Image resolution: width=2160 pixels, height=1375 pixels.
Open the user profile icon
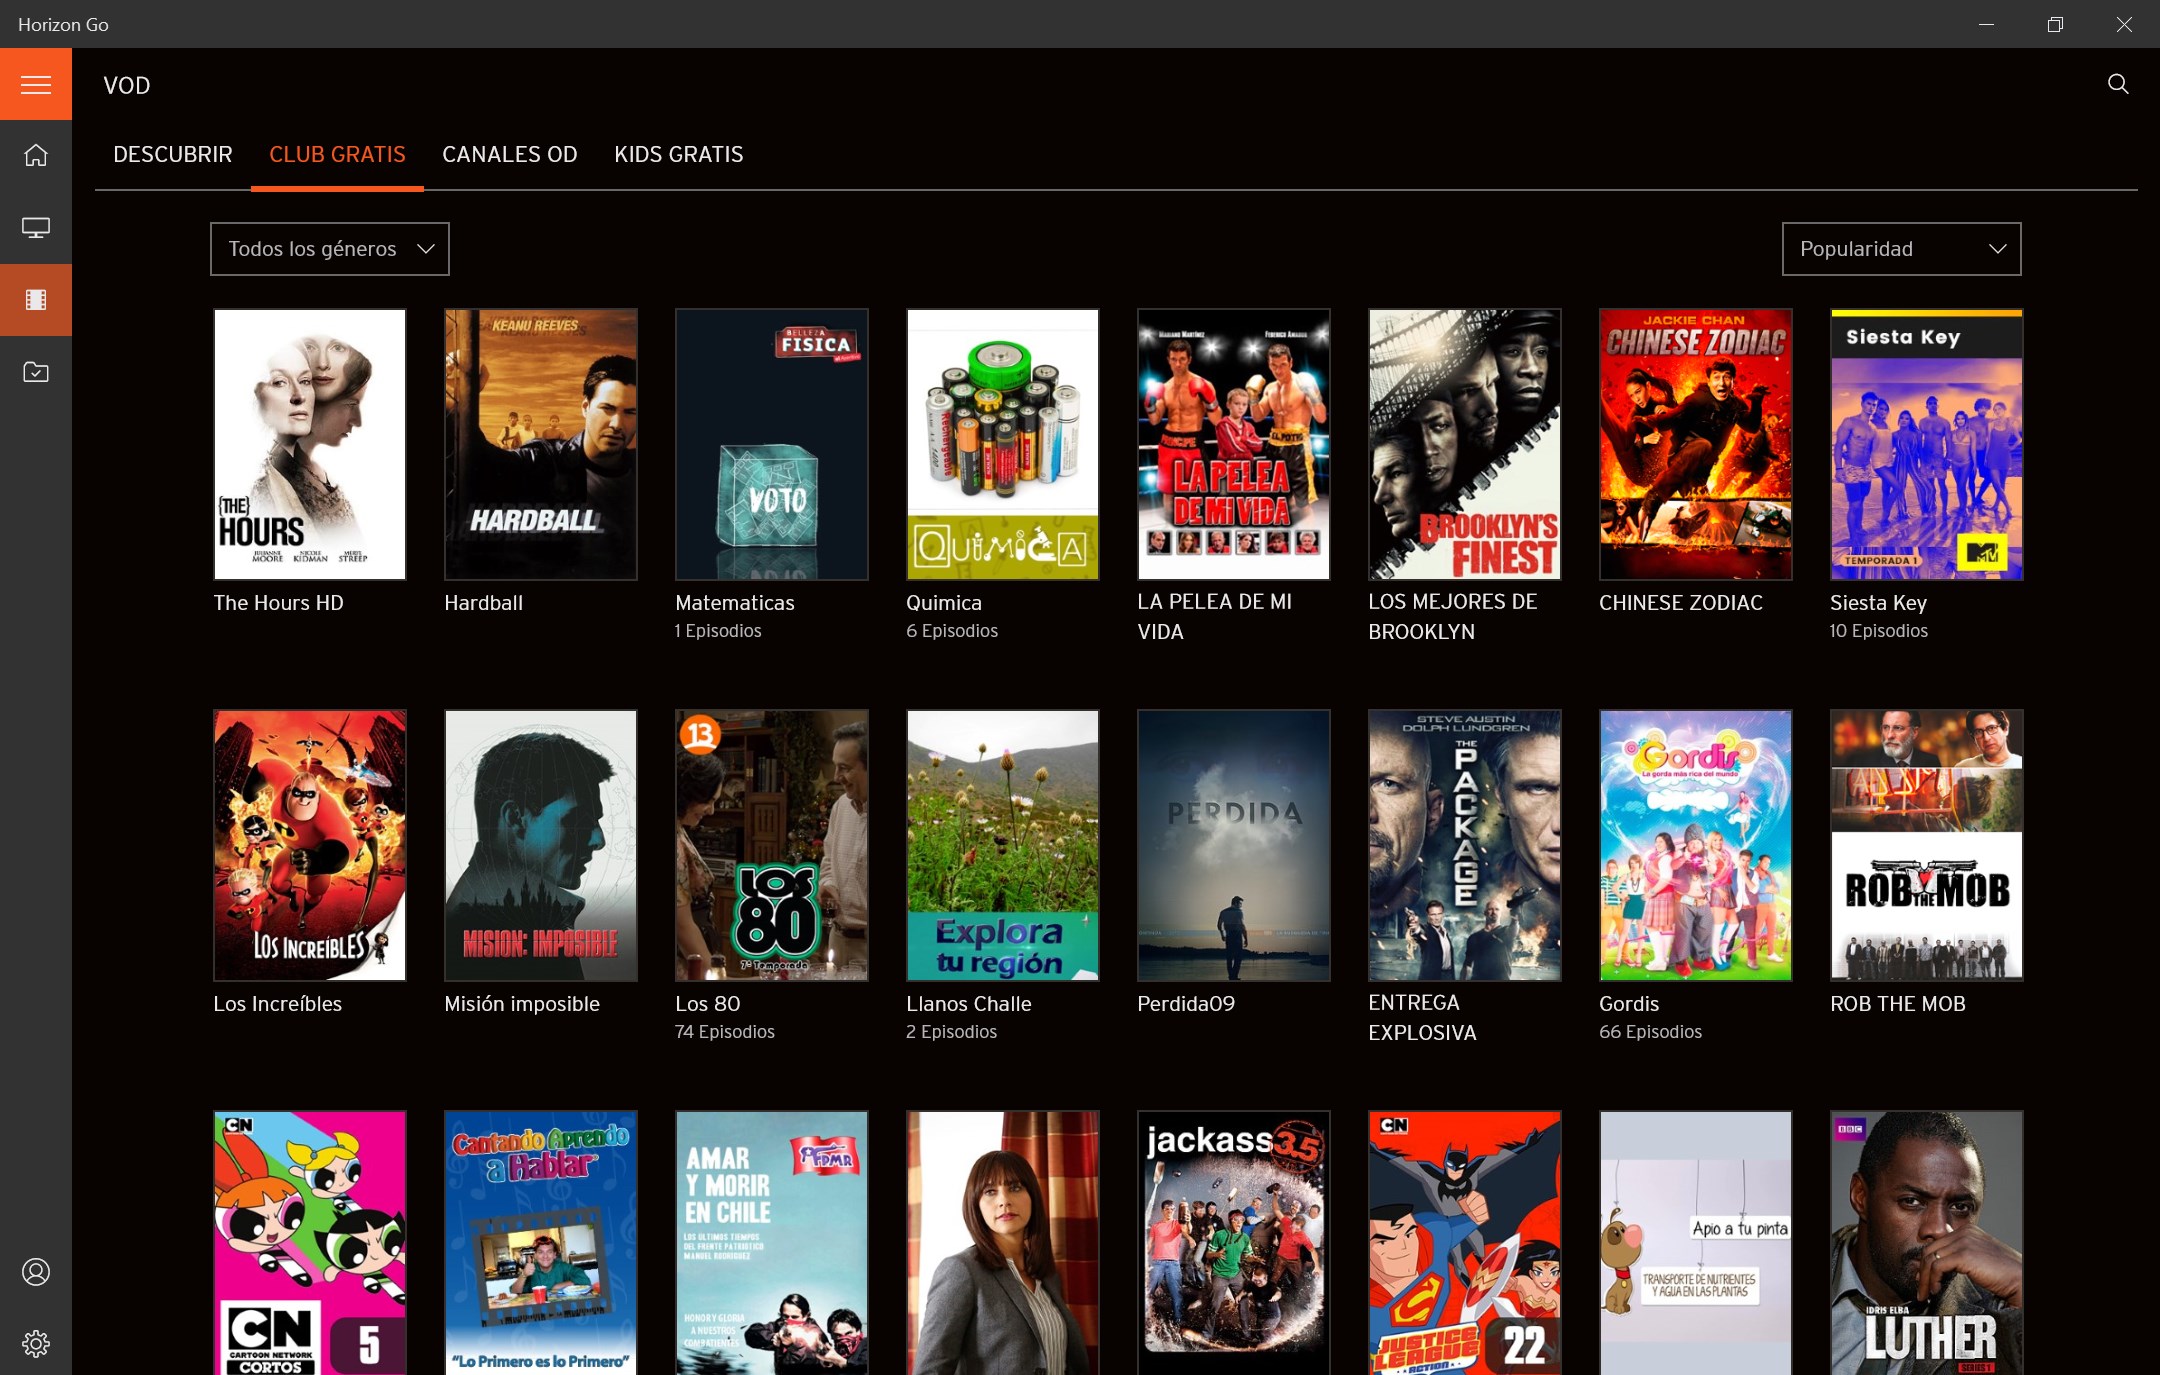point(36,1272)
